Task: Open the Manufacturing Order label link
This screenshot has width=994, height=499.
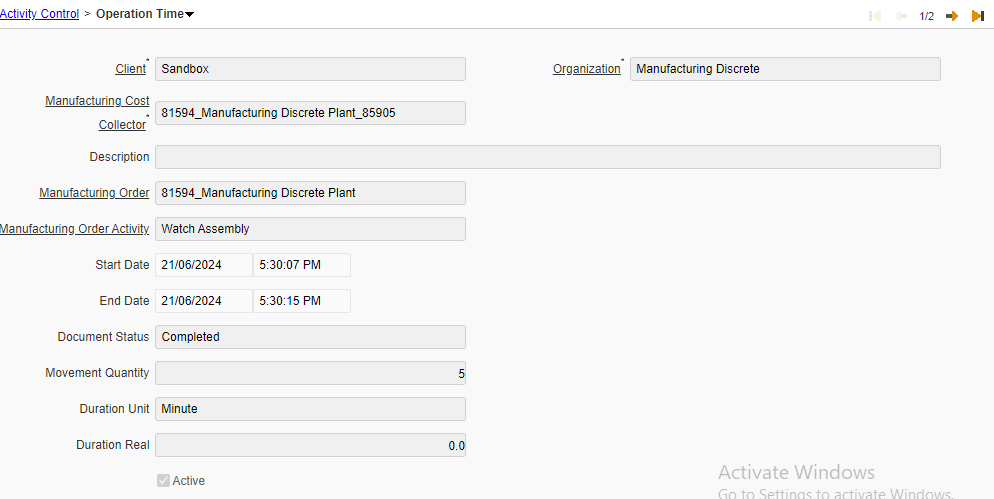Action: coord(94,193)
